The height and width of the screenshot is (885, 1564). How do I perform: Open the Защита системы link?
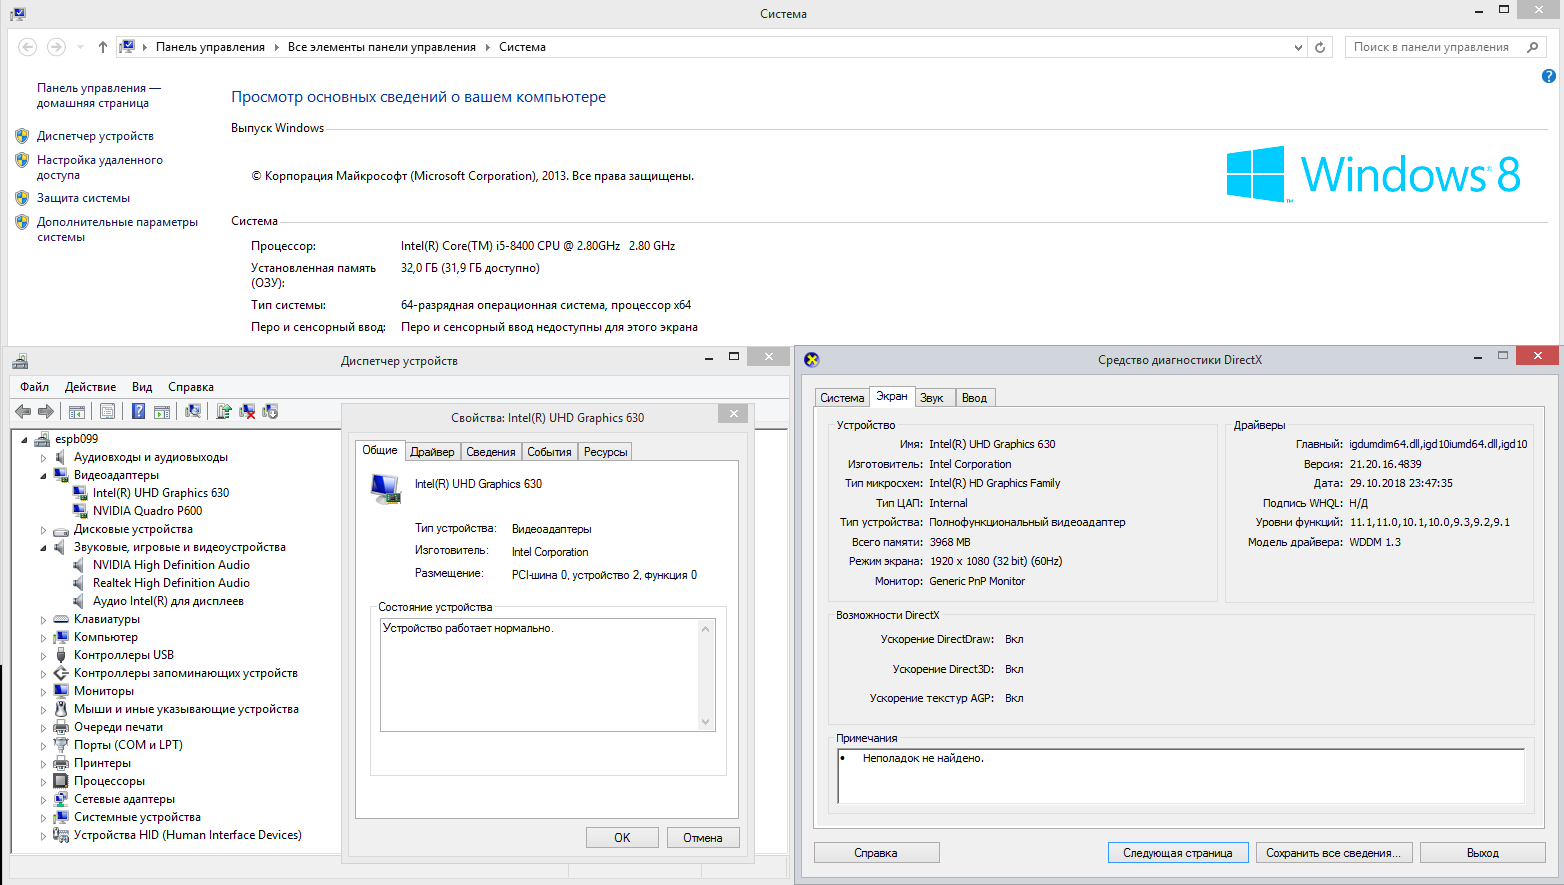click(83, 198)
